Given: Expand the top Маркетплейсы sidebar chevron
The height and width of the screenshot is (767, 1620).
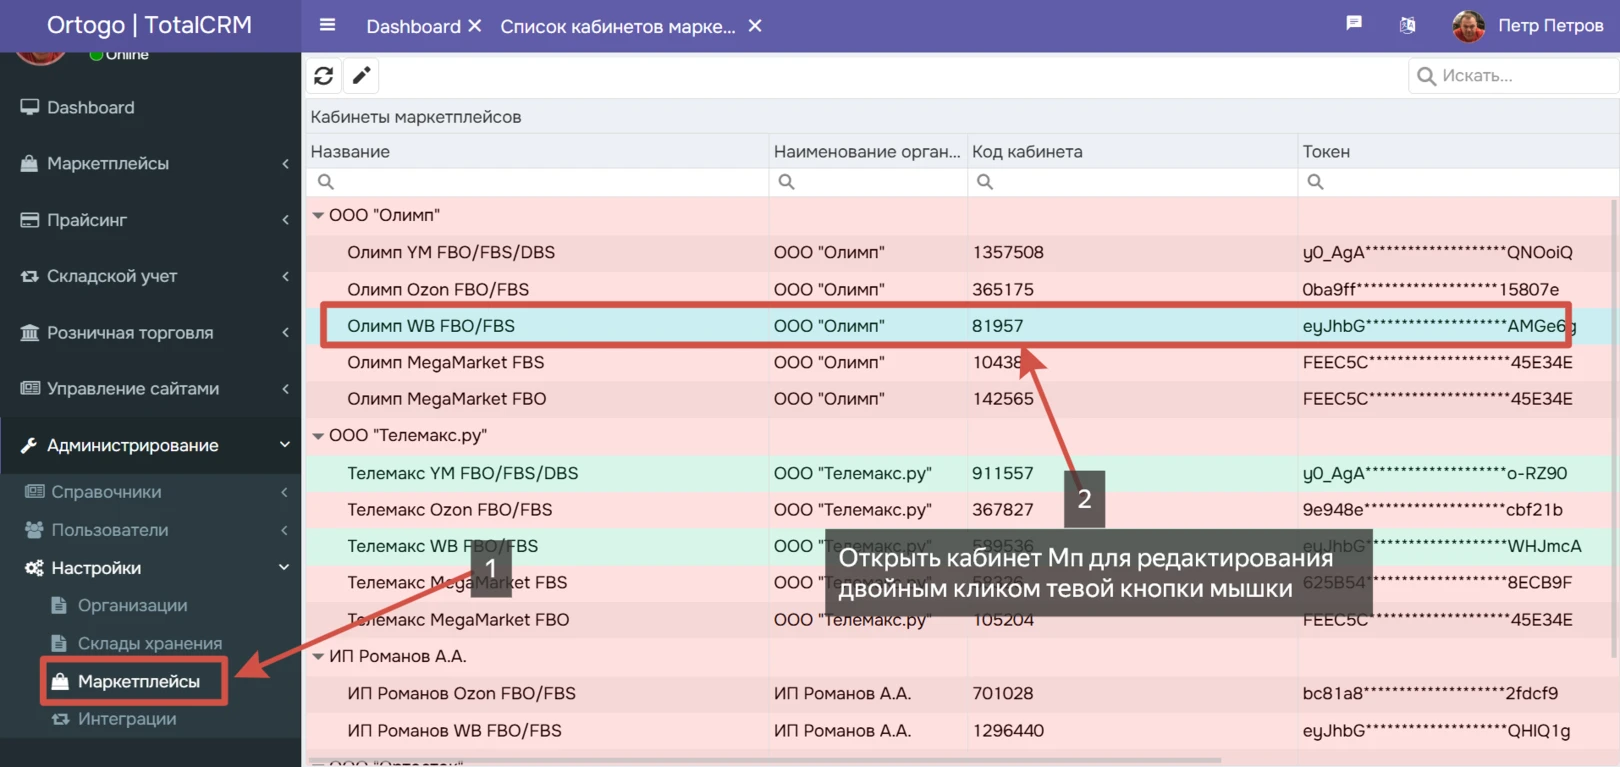Looking at the screenshot, I should click(x=285, y=163).
